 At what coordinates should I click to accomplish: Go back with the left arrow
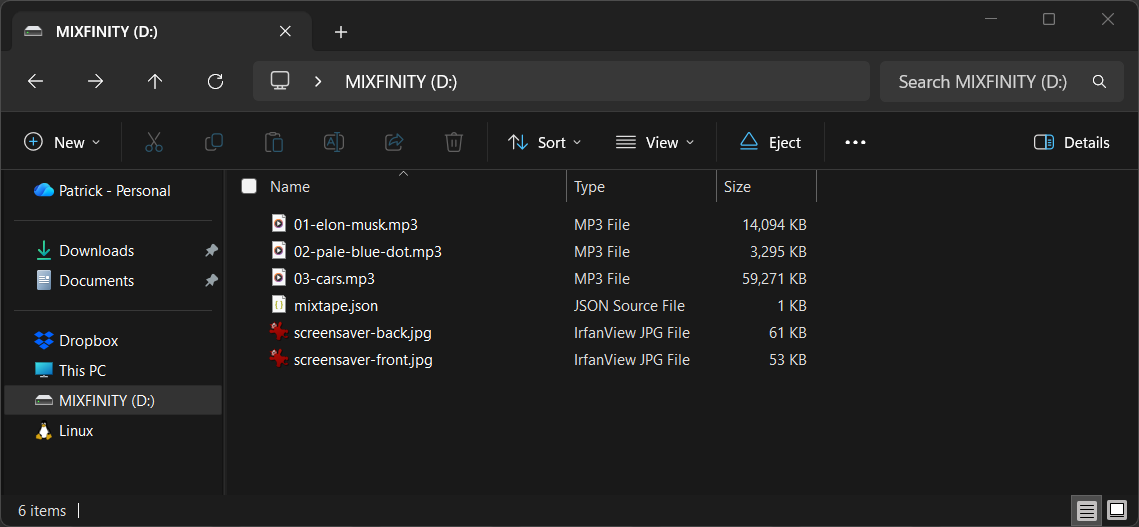(36, 81)
